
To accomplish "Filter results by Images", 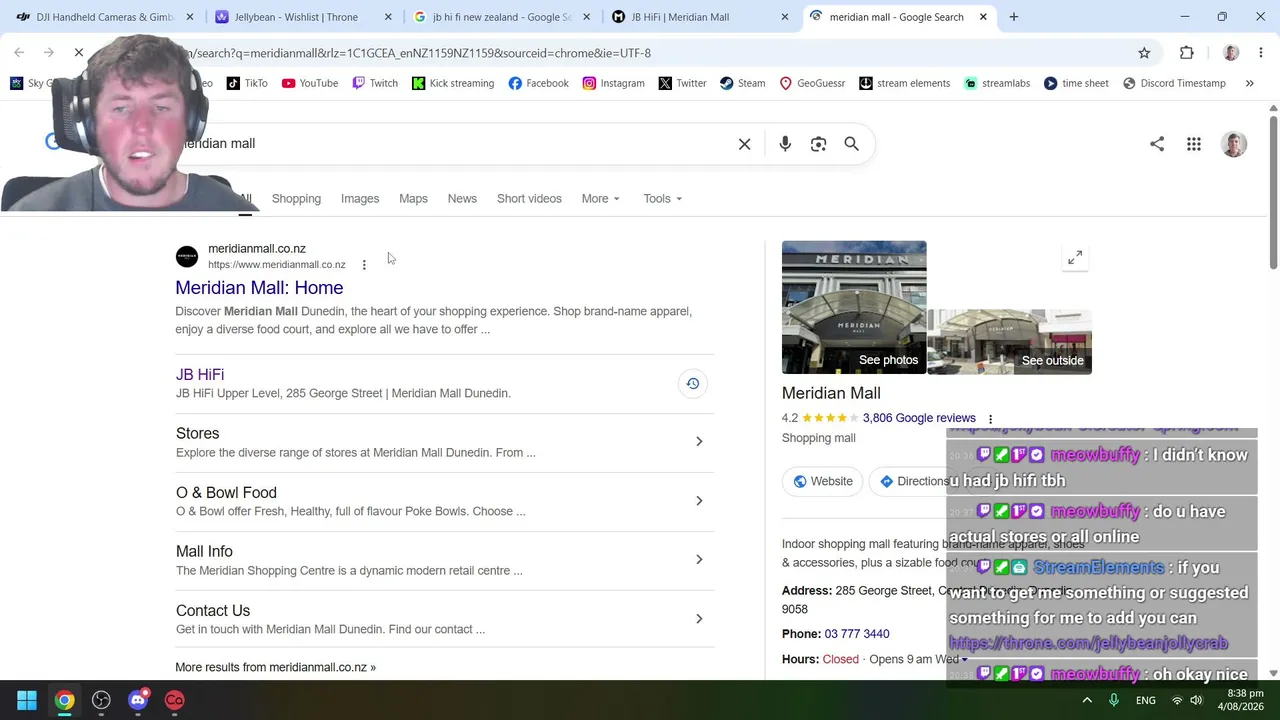I will click(x=360, y=199).
